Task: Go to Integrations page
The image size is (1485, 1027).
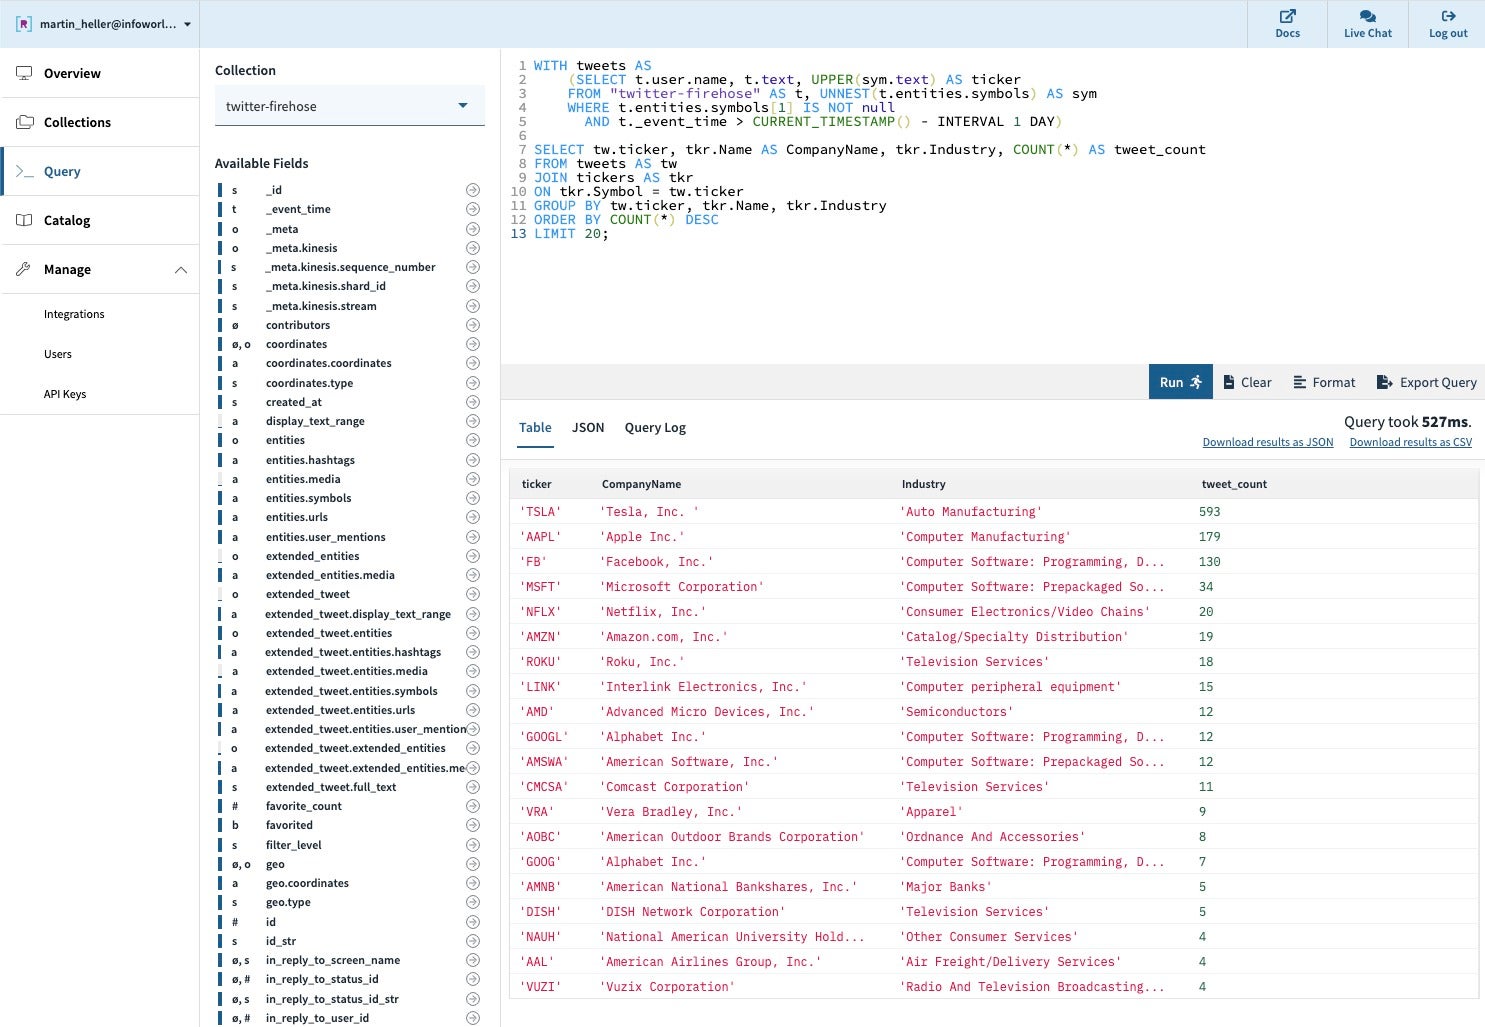Action: (74, 314)
